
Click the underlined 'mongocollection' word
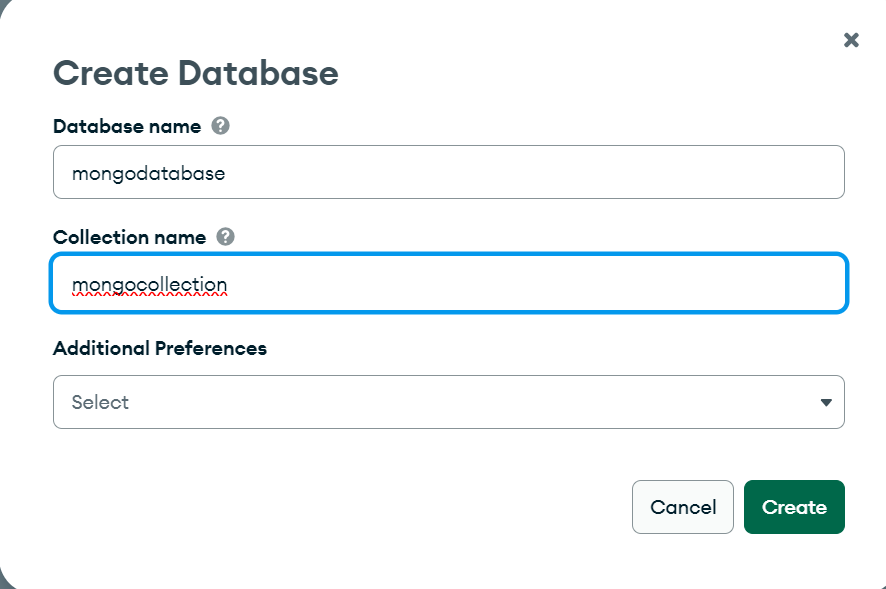[x=150, y=284]
